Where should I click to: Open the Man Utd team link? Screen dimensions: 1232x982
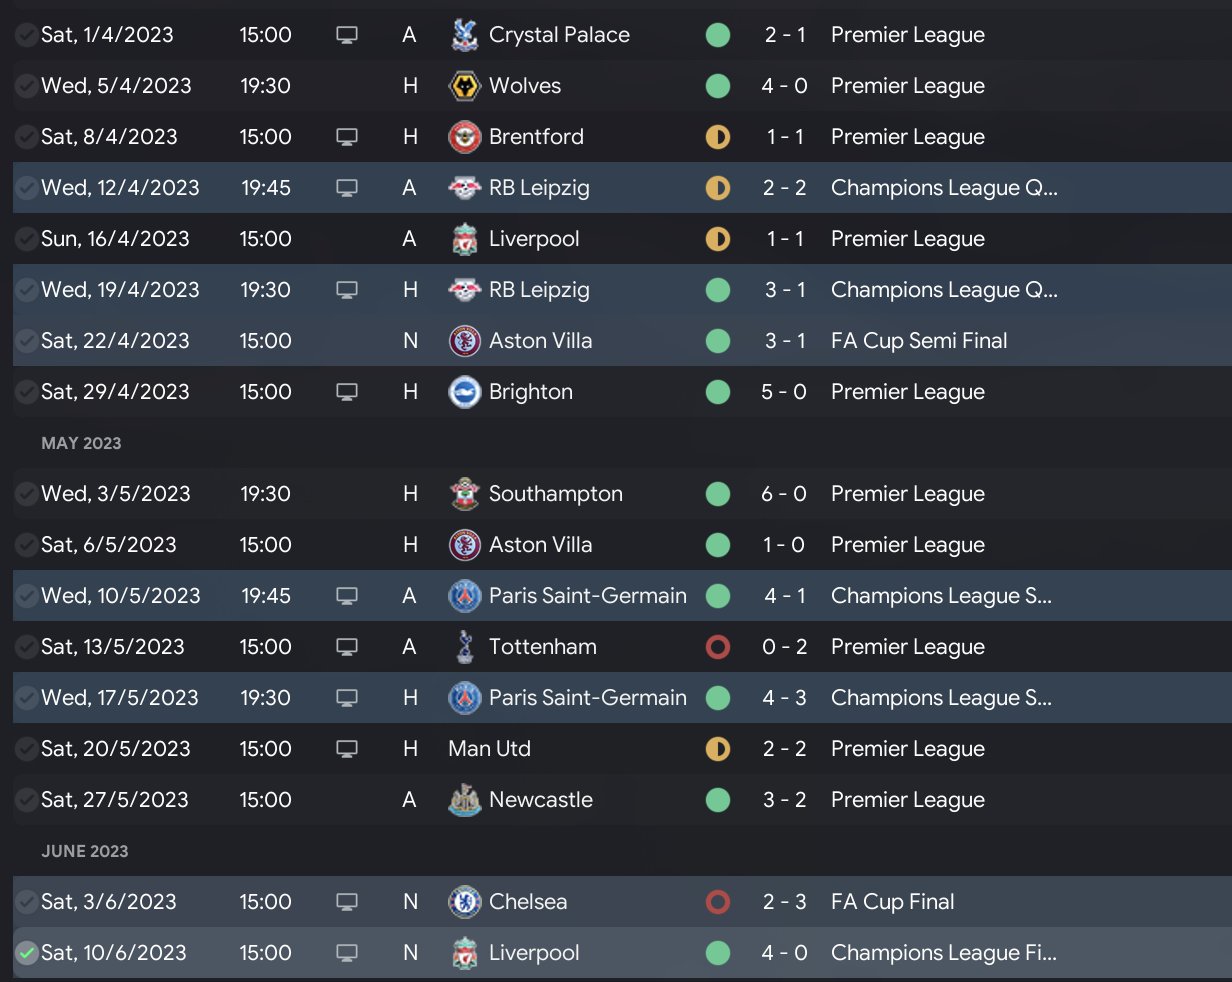point(490,749)
